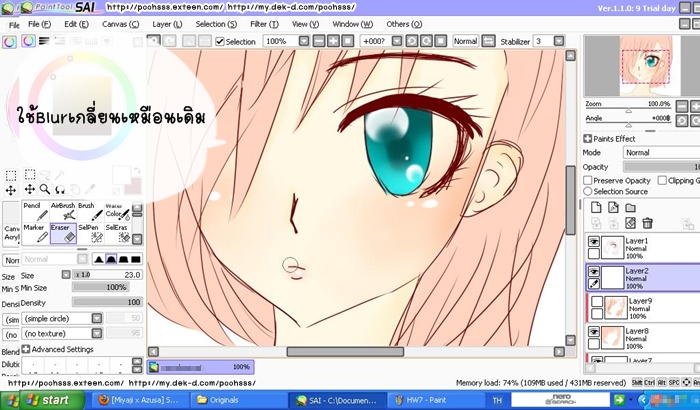Open the Window menu
Screen dimensions: 700x410
(x=353, y=24)
